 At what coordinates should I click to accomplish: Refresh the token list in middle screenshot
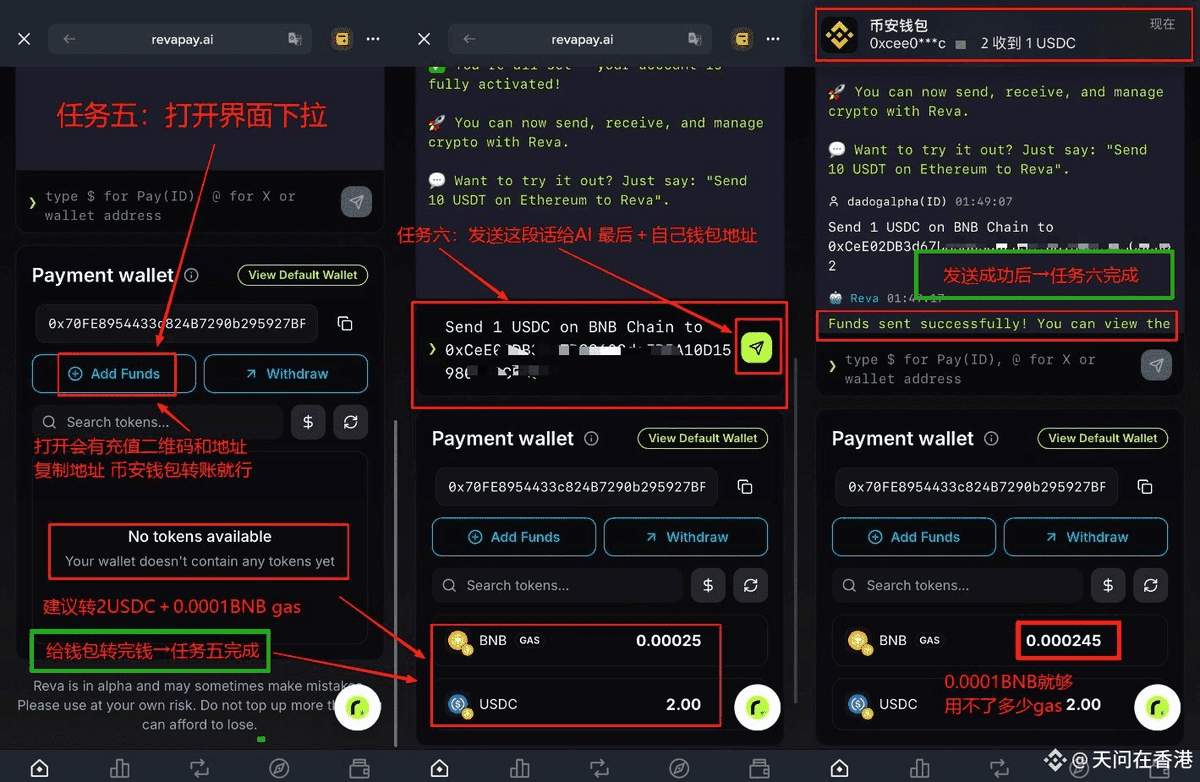tap(750, 585)
